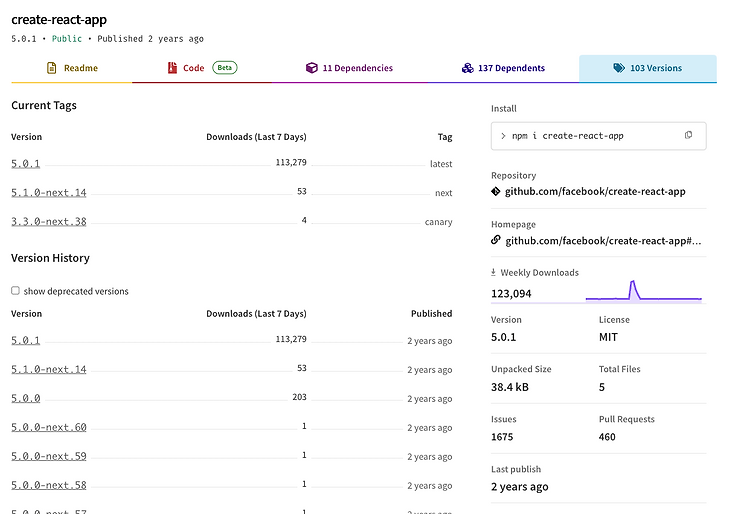Click the Readme file icon
Image resolution: width=750 pixels, height=514 pixels.
[x=52, y=68]
